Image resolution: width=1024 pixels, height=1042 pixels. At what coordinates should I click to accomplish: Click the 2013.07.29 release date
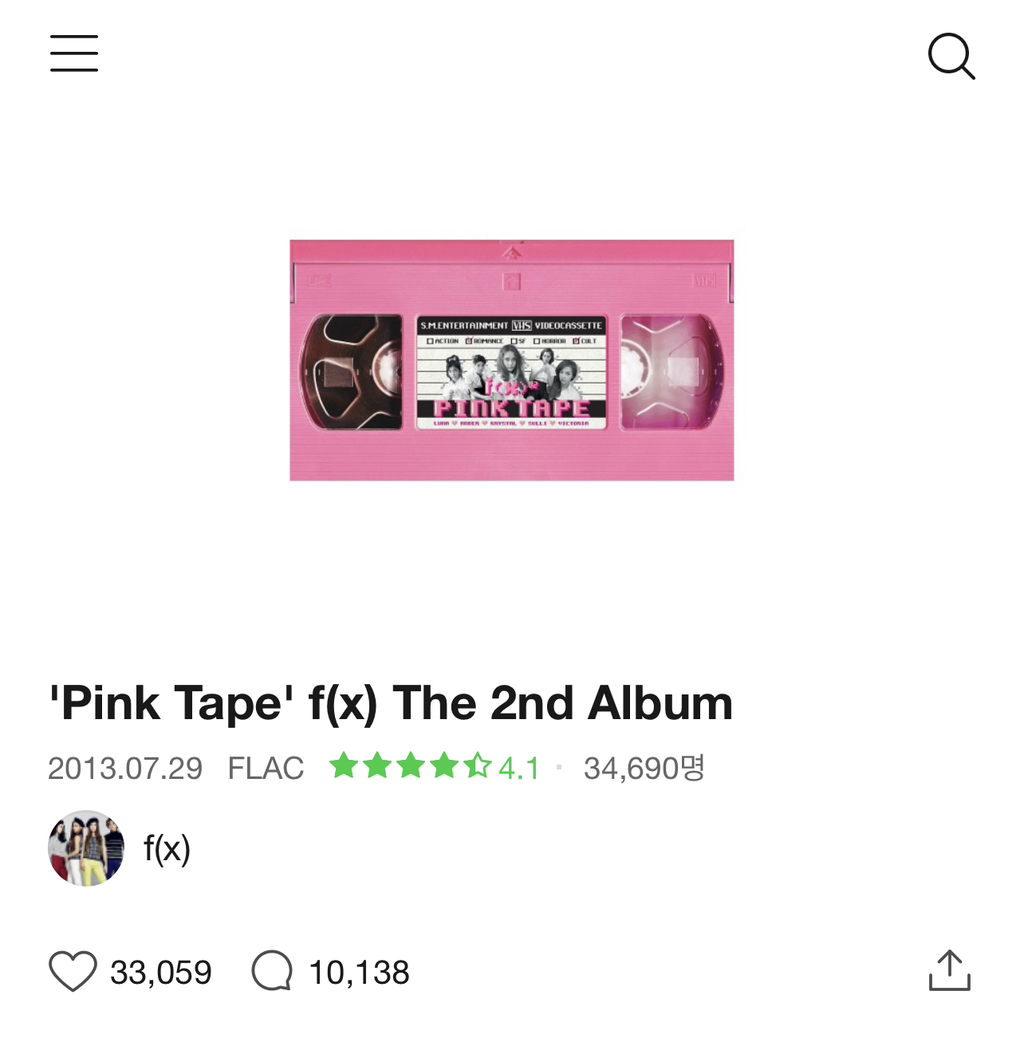[125, 768]
